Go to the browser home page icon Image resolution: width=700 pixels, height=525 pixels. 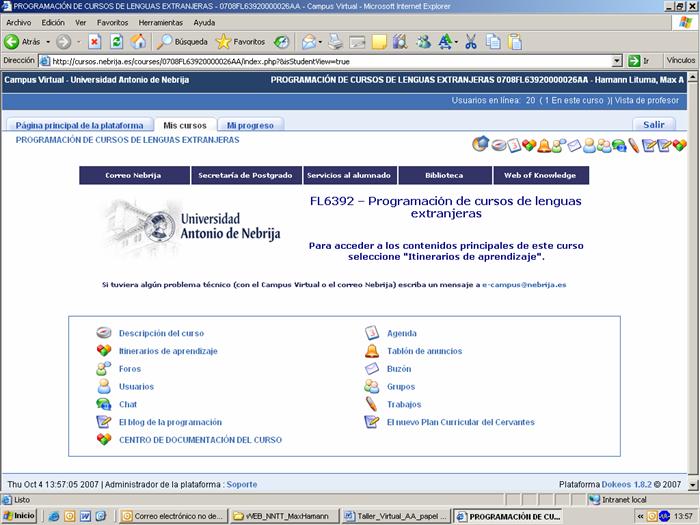click(138, 42)
